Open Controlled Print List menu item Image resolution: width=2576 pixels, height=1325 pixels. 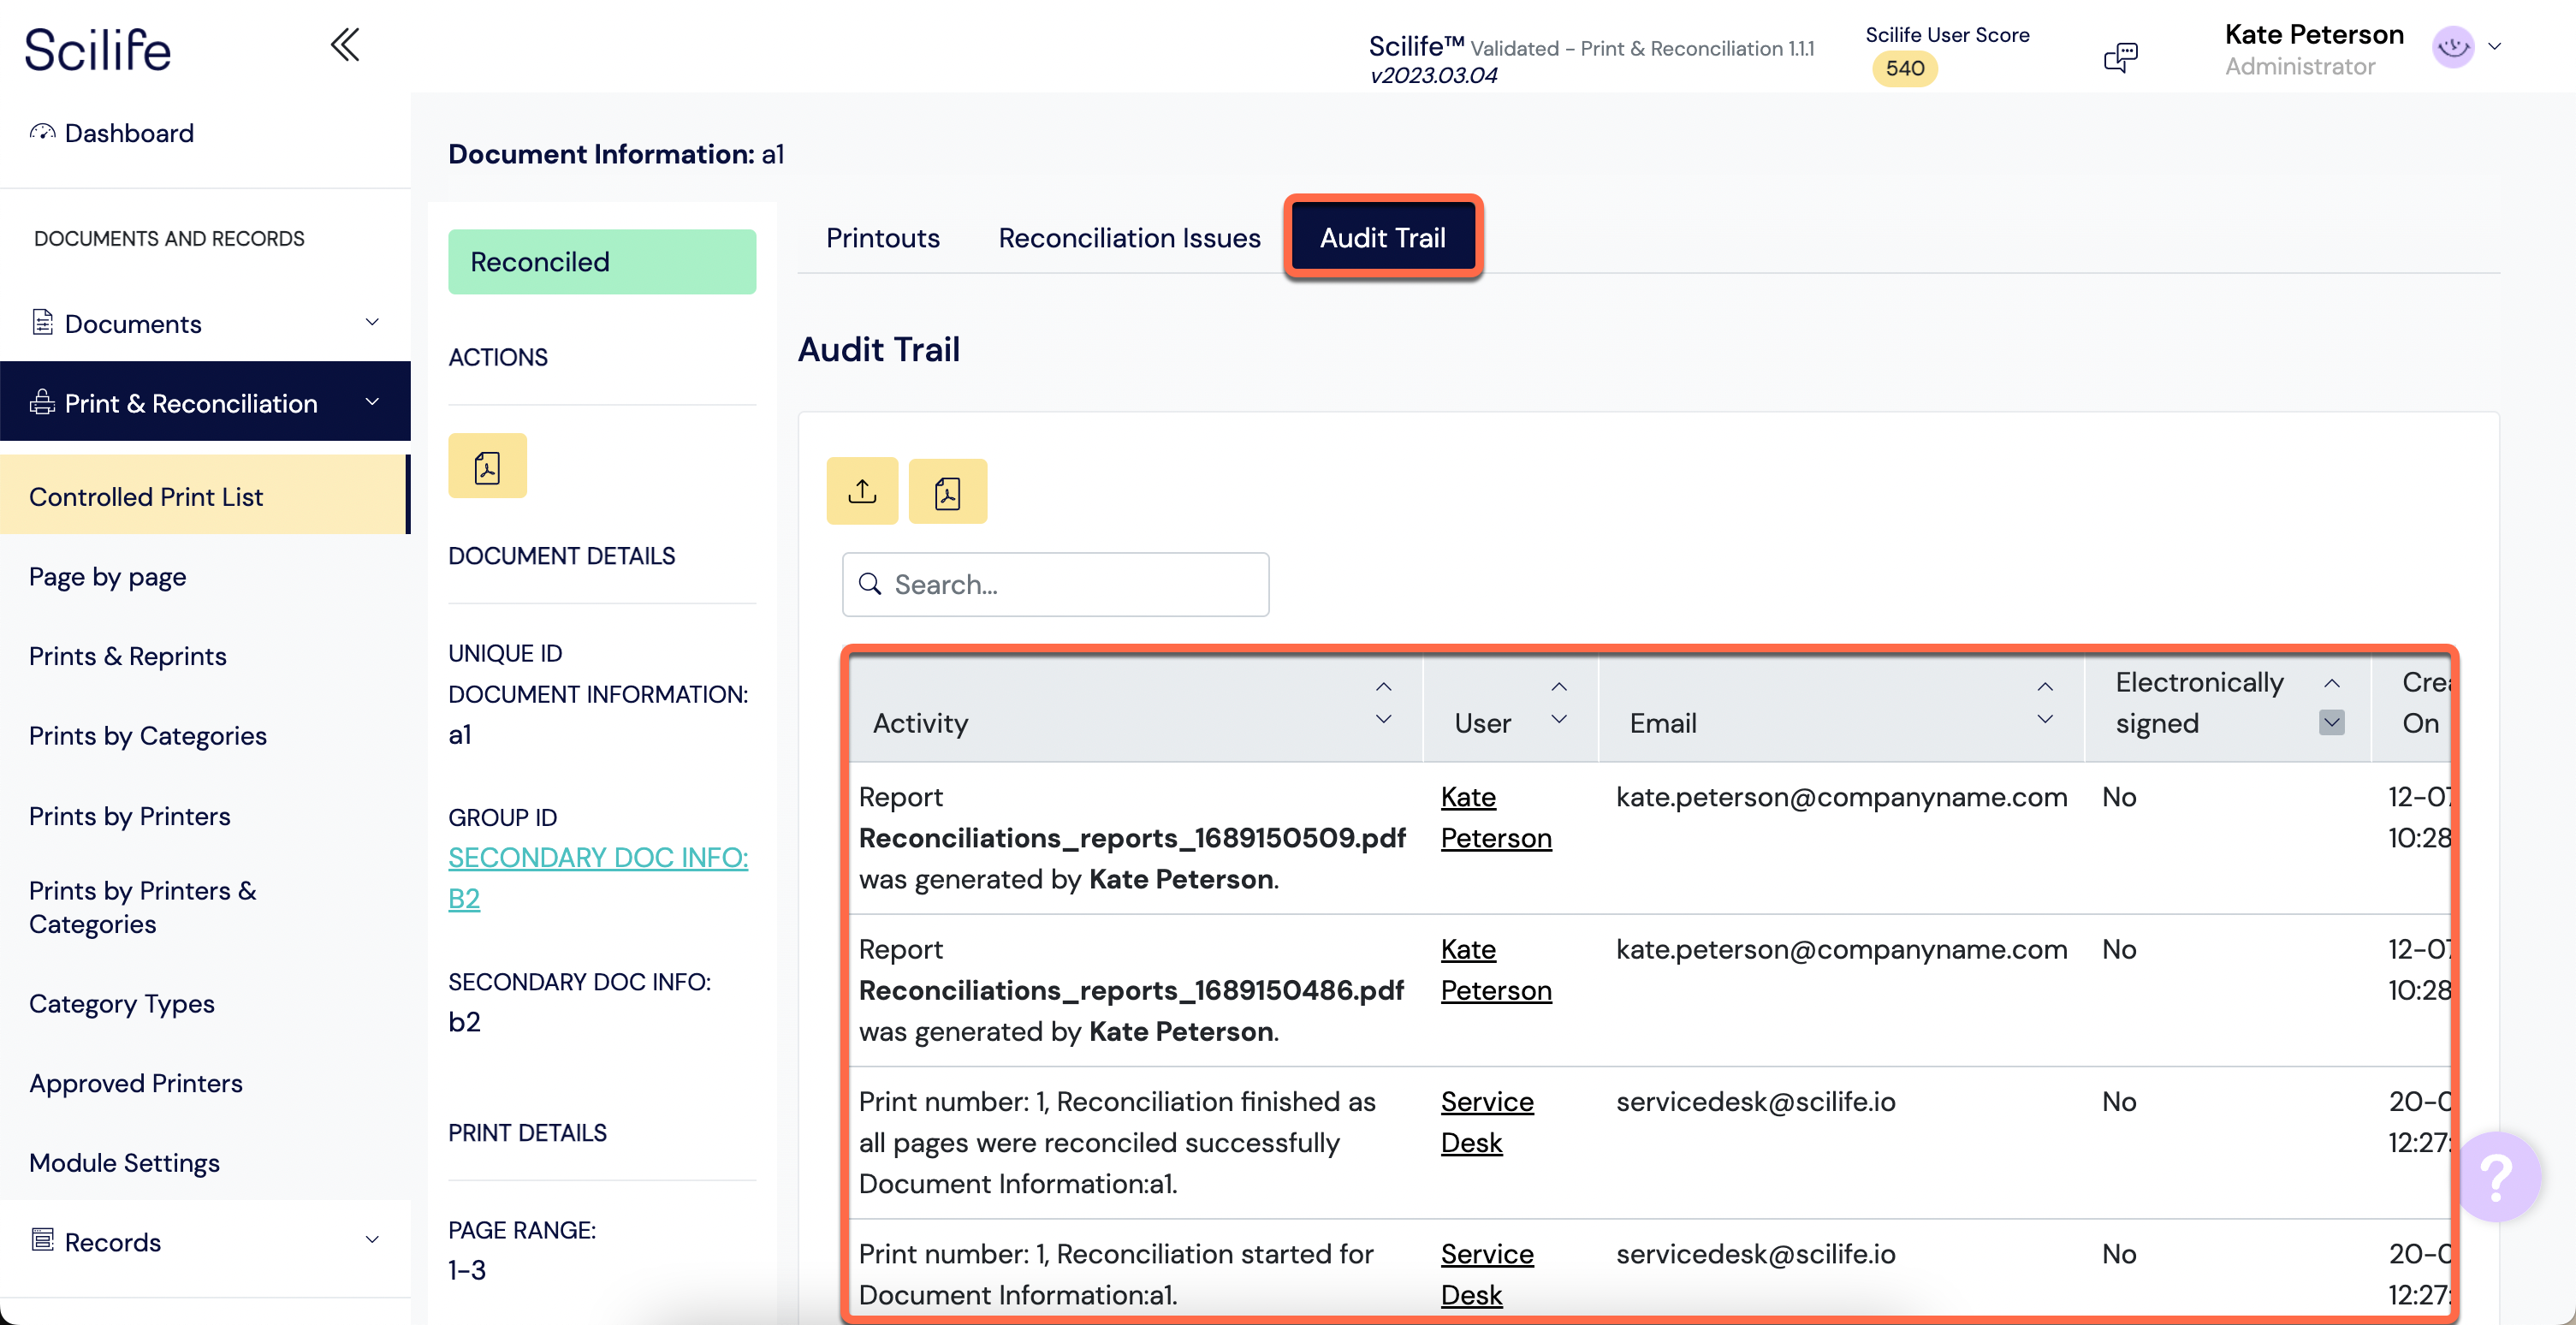click(x=204, y=496)
